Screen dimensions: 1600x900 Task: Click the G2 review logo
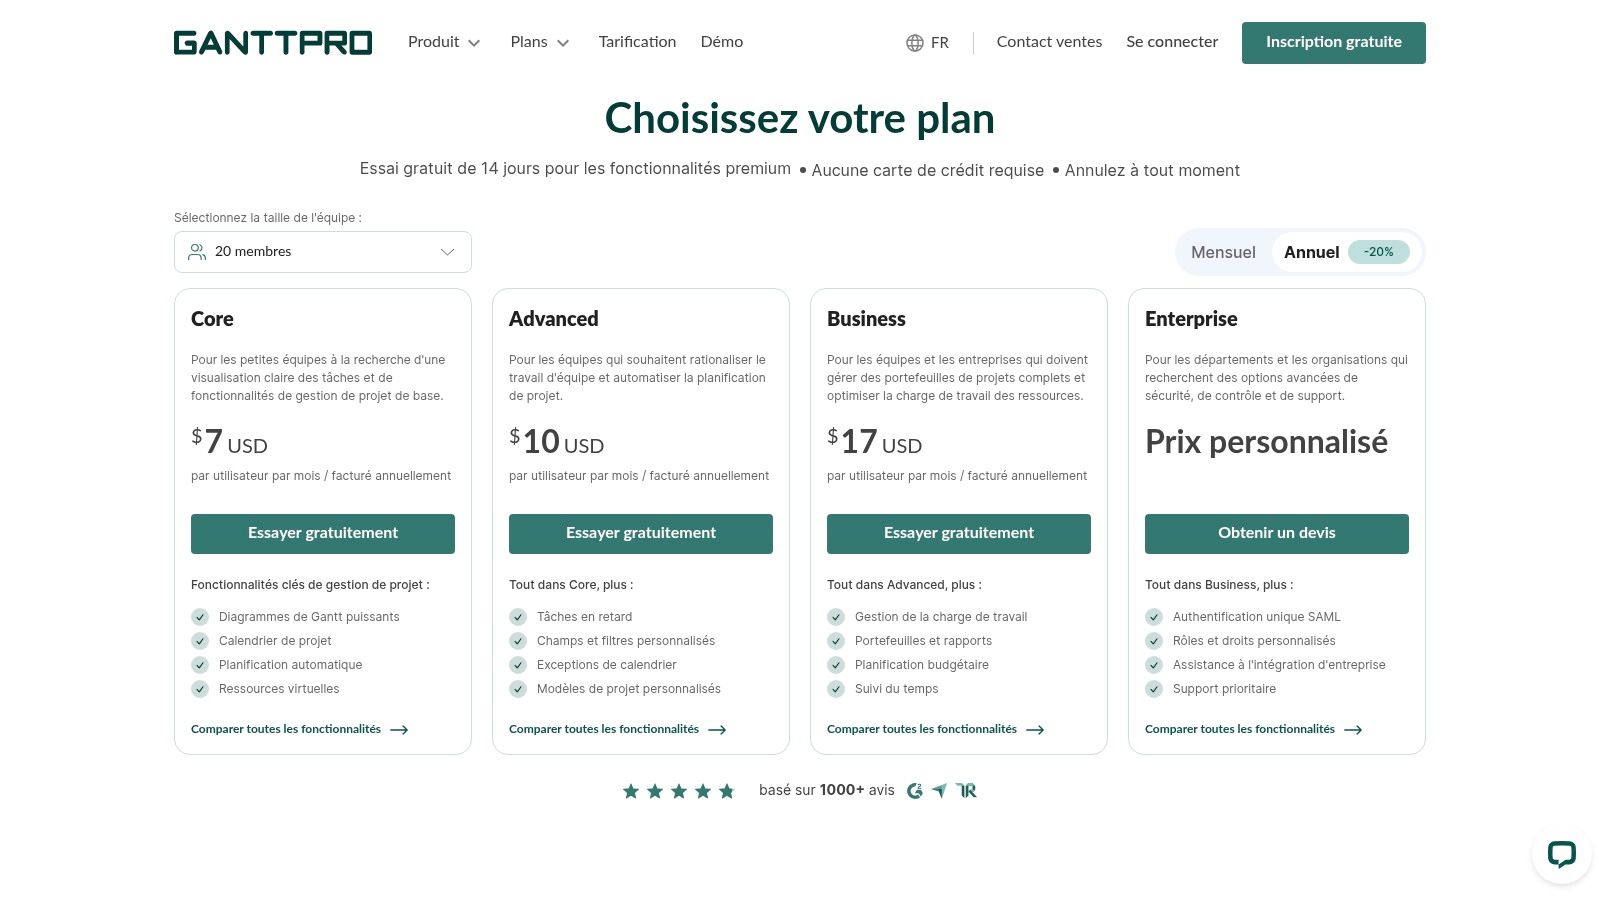[x=914, y=791]
